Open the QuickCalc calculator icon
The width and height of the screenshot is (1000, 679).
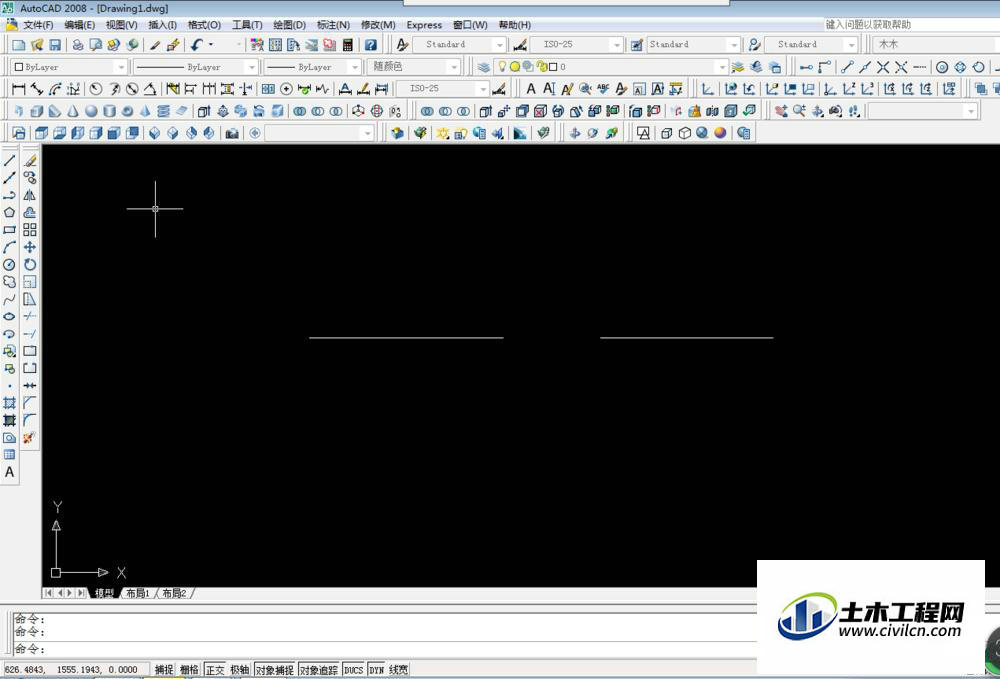348,45
